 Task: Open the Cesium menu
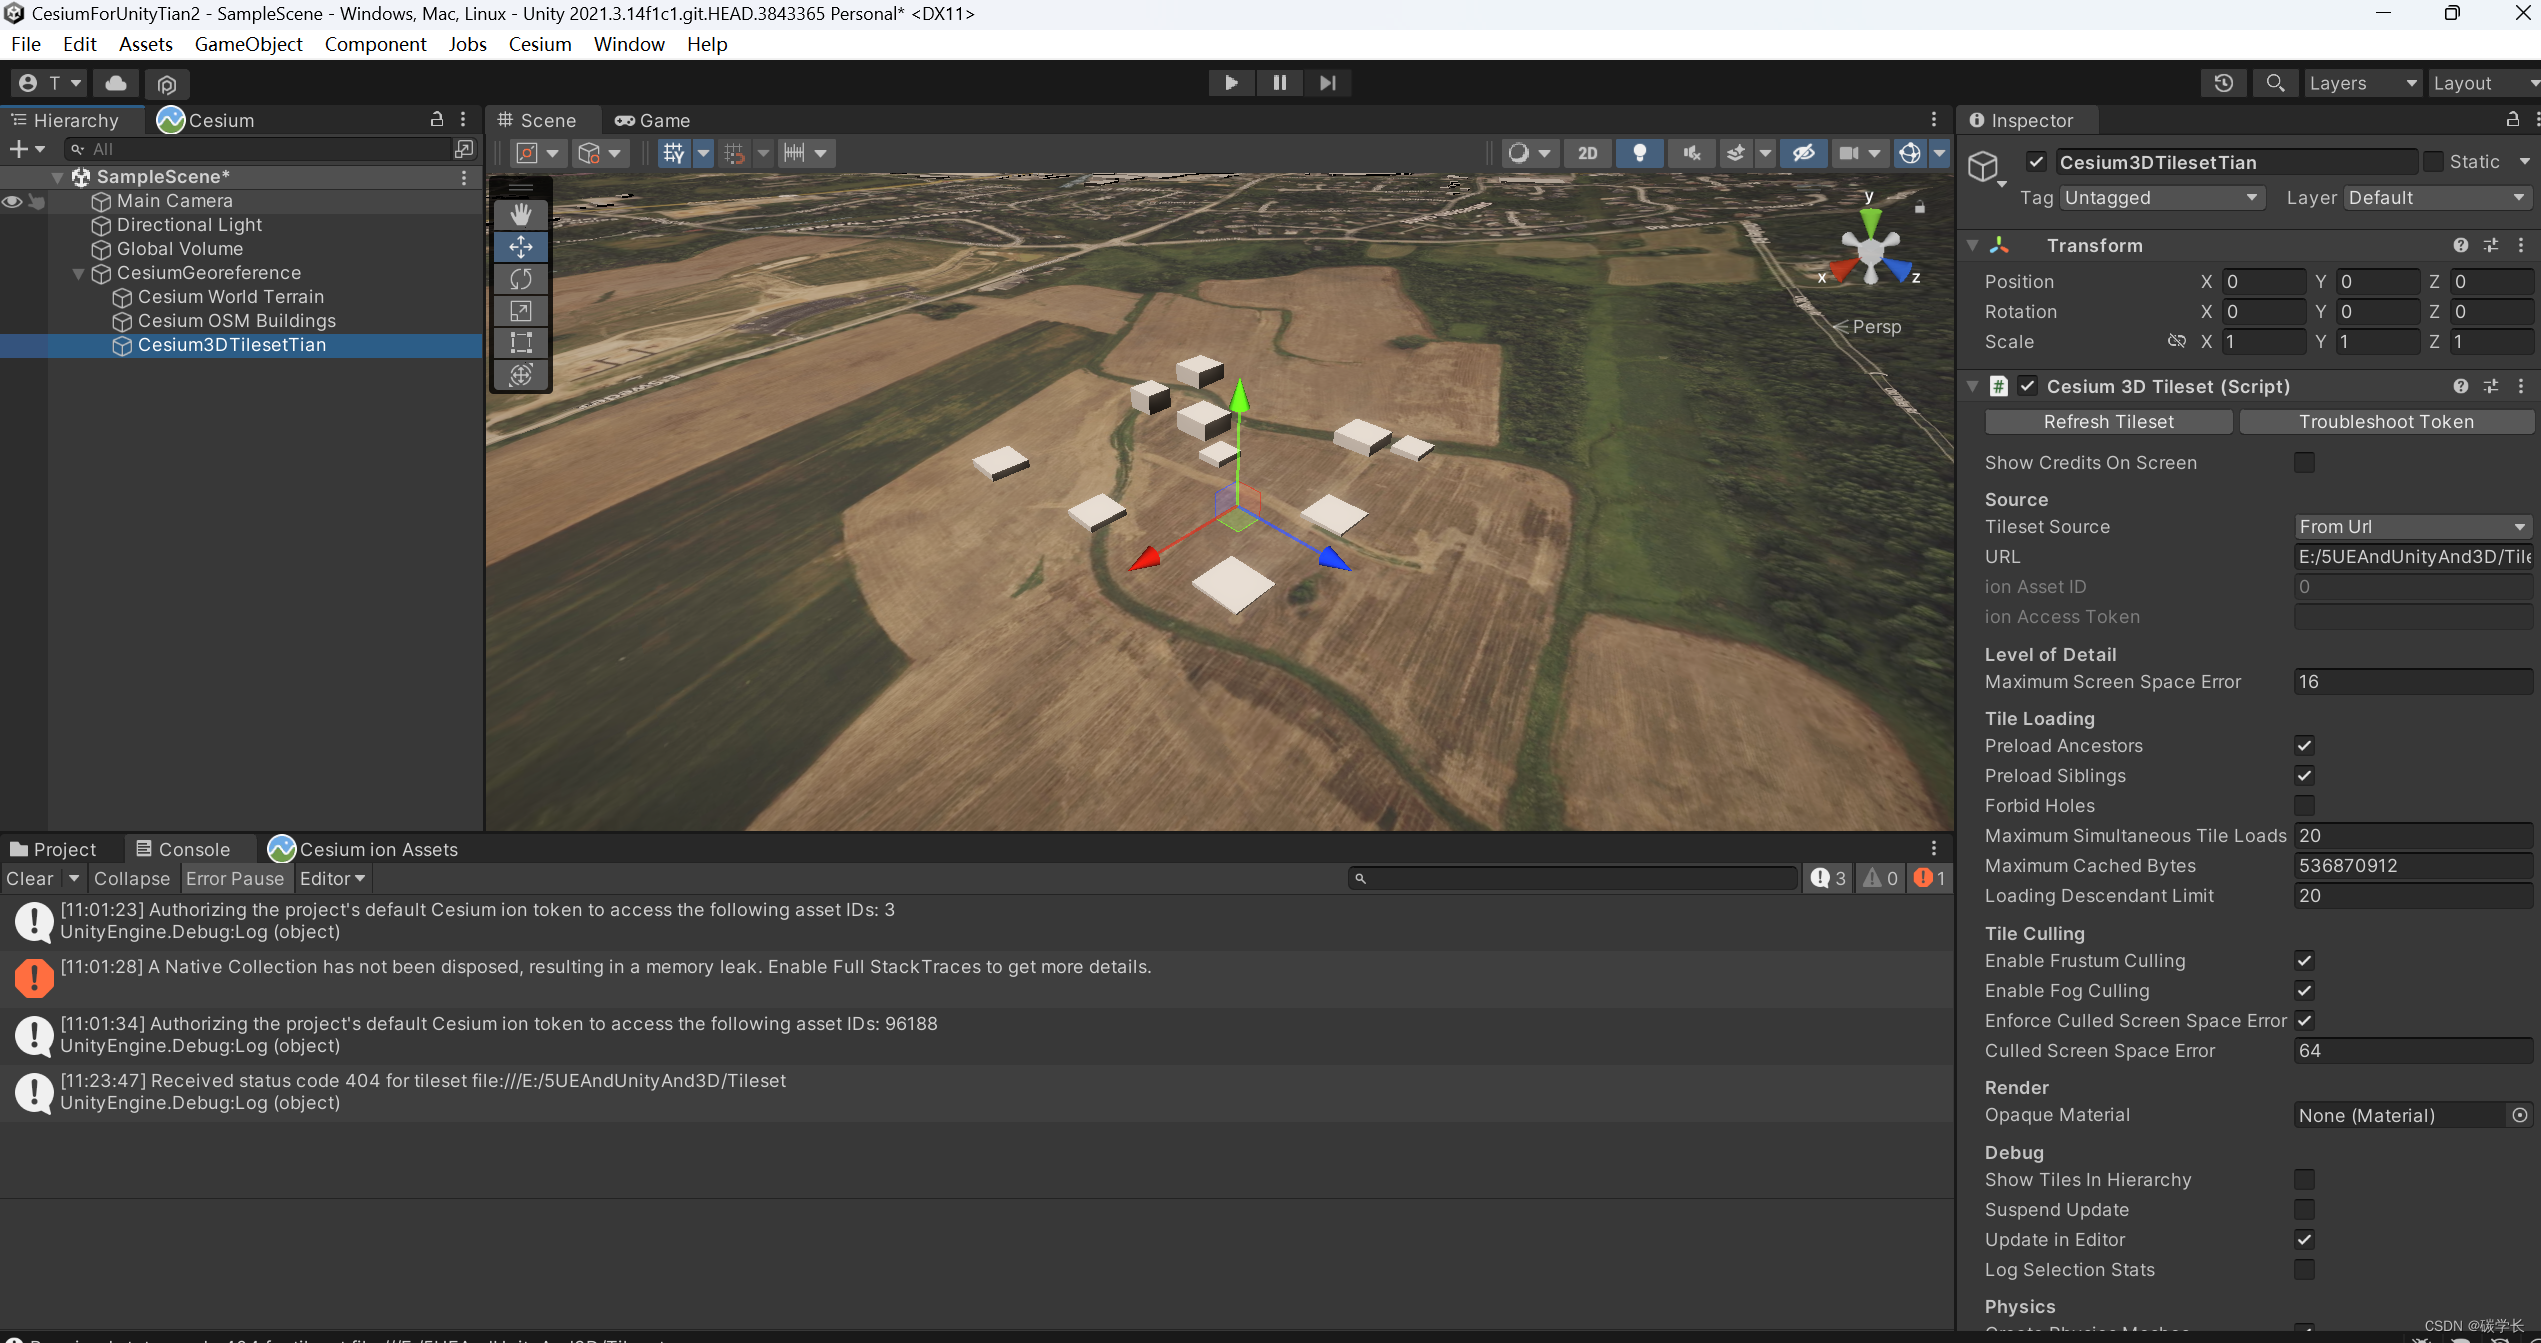[x=539, y=44]
